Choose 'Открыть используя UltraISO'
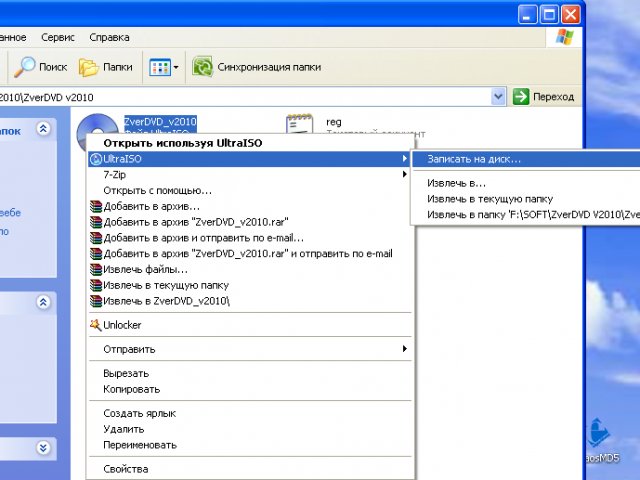 (x=250, y=143)
